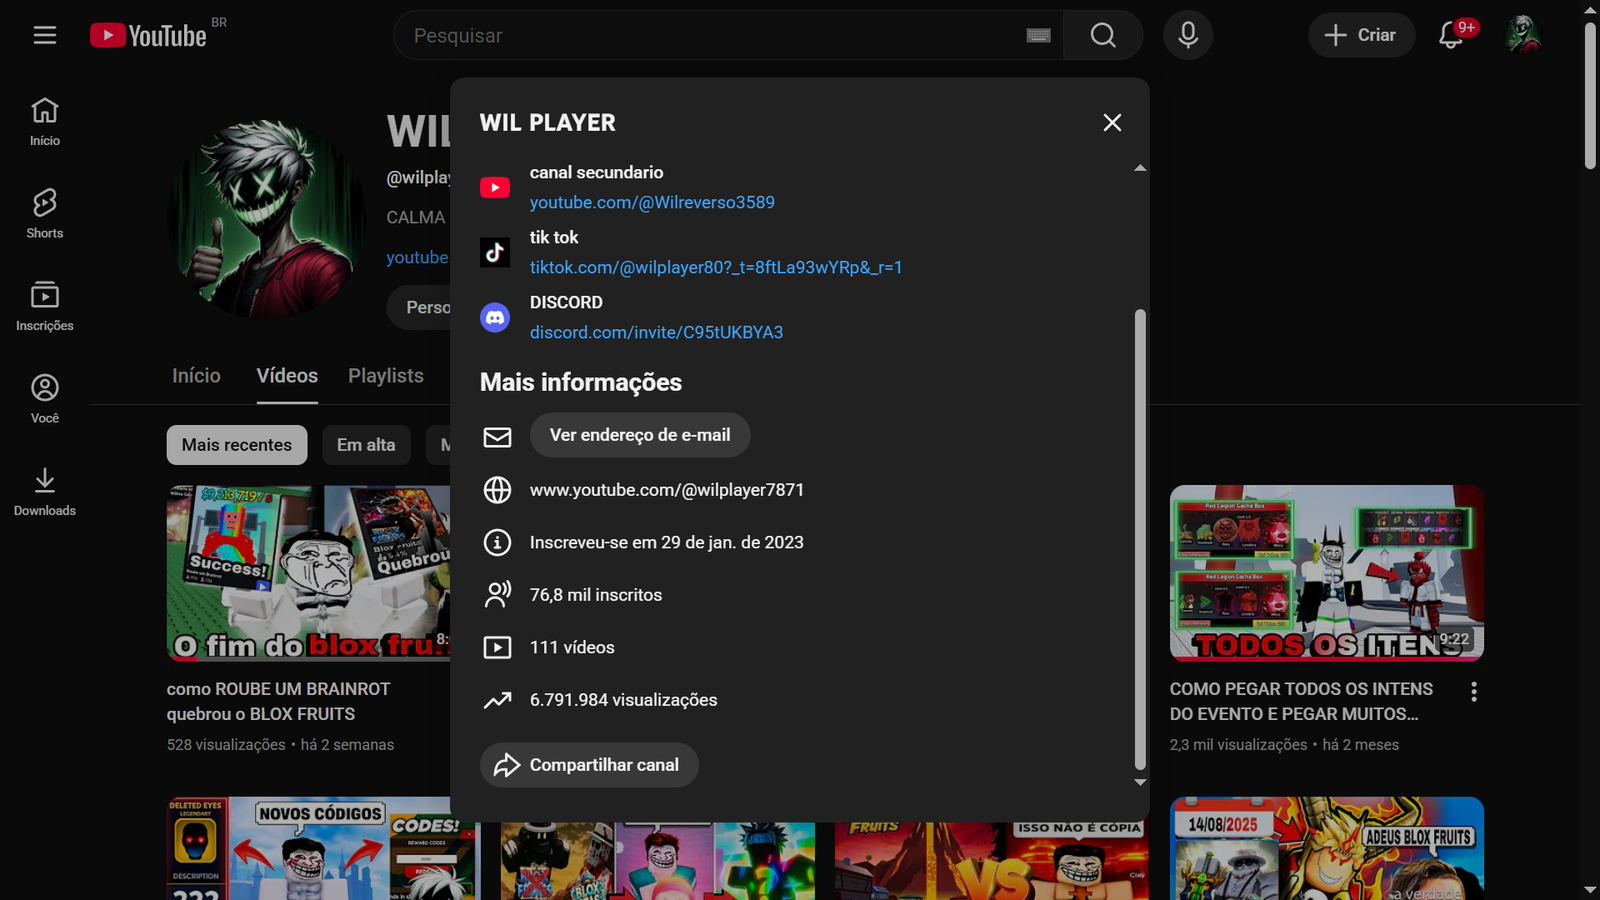Open the Discord invite link
The width and height of the screenshot is (1600, 900).
coord(656,332)
